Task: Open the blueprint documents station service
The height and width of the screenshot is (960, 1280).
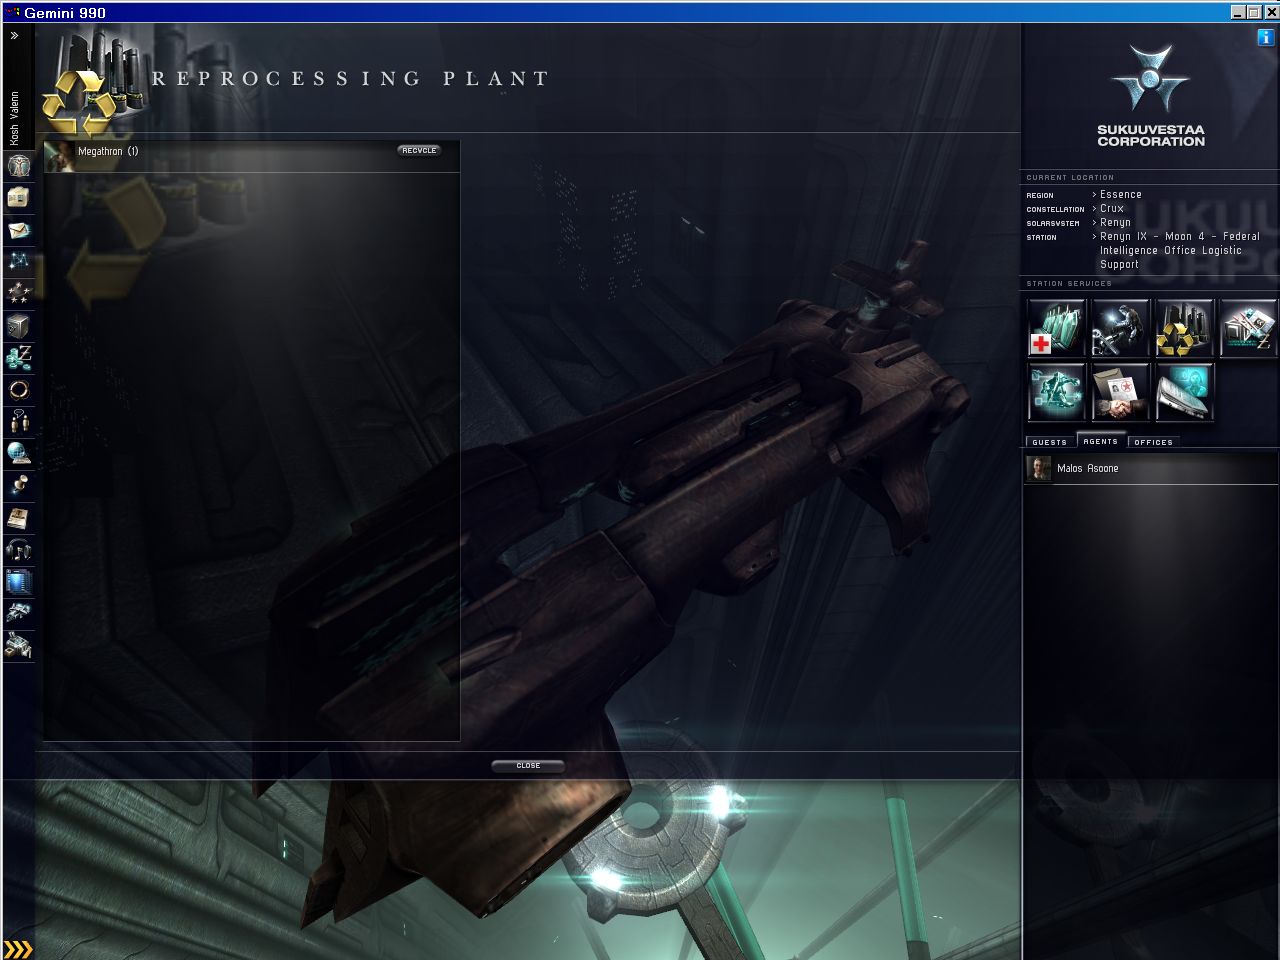Action: coord(1249,328)
